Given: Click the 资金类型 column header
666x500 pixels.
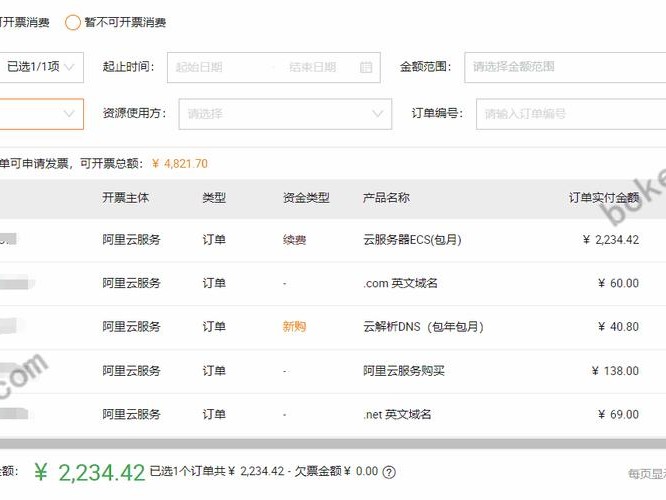Looking at the screenshot, I should pyautogui.click(x=306, y=198).
